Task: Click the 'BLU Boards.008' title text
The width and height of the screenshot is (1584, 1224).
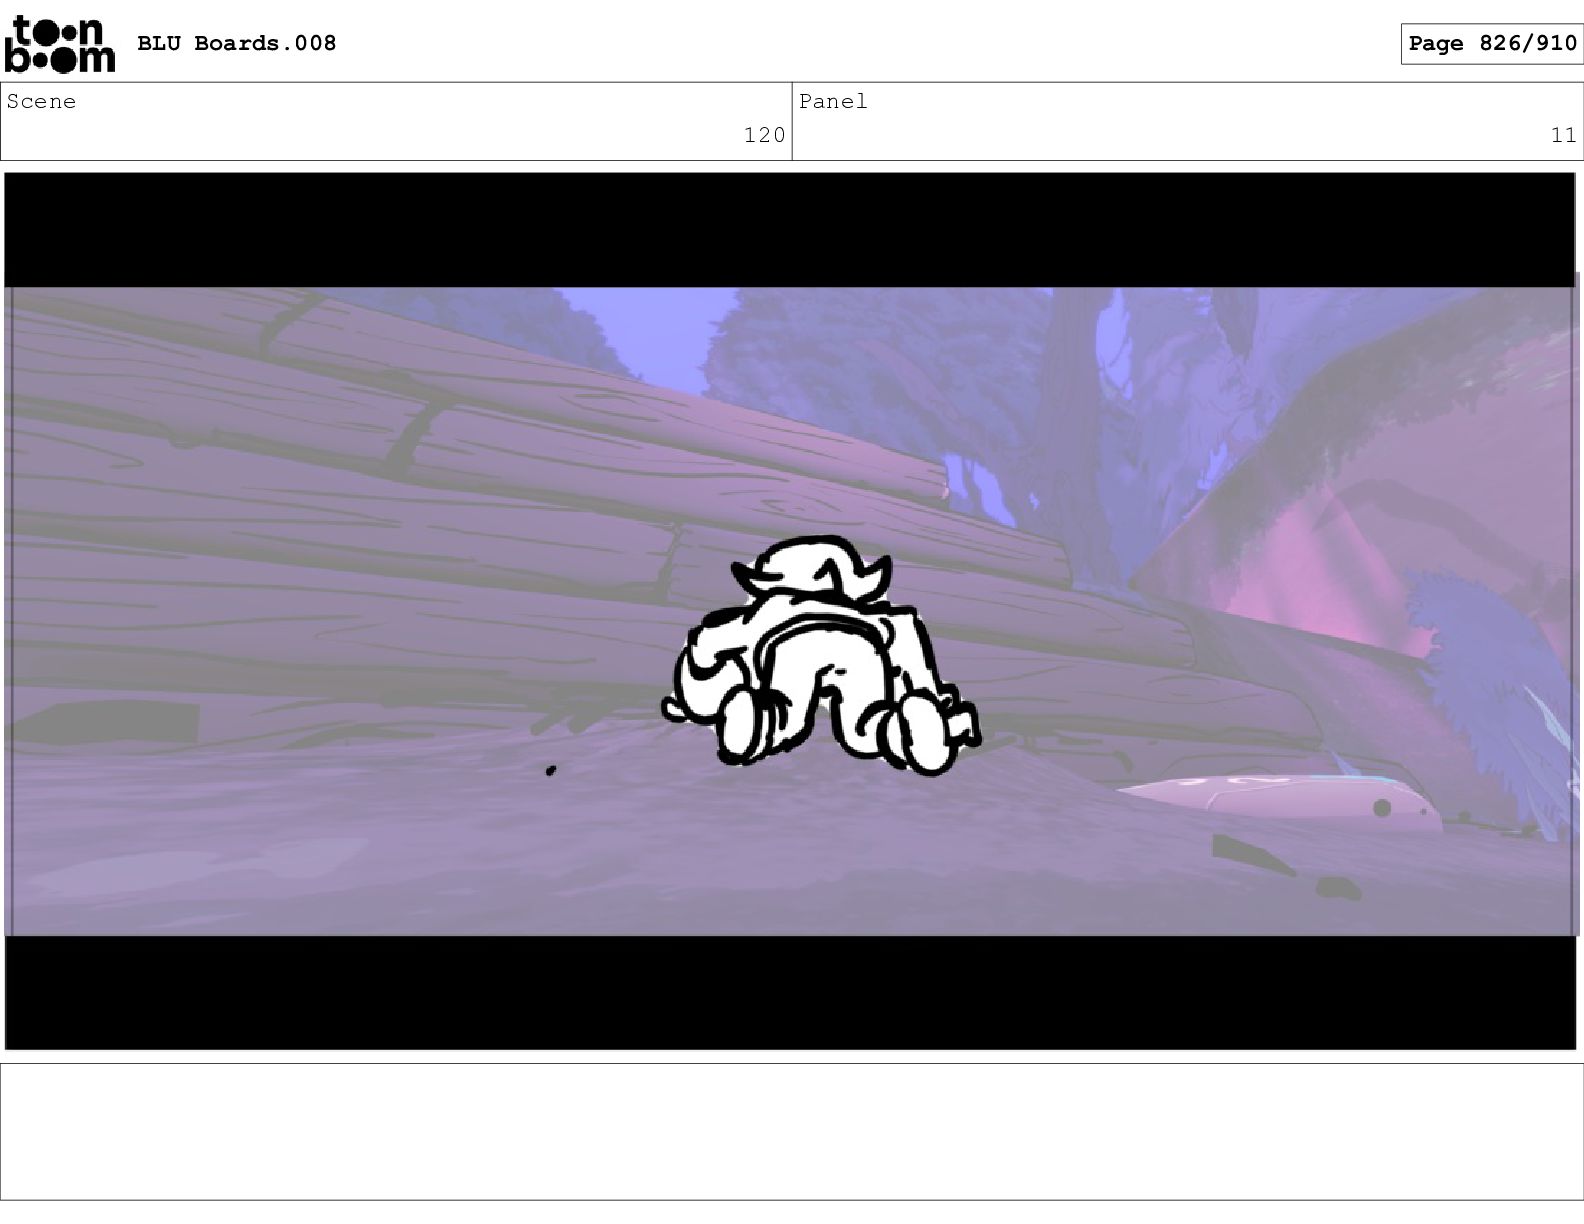Action: point(237,43)
